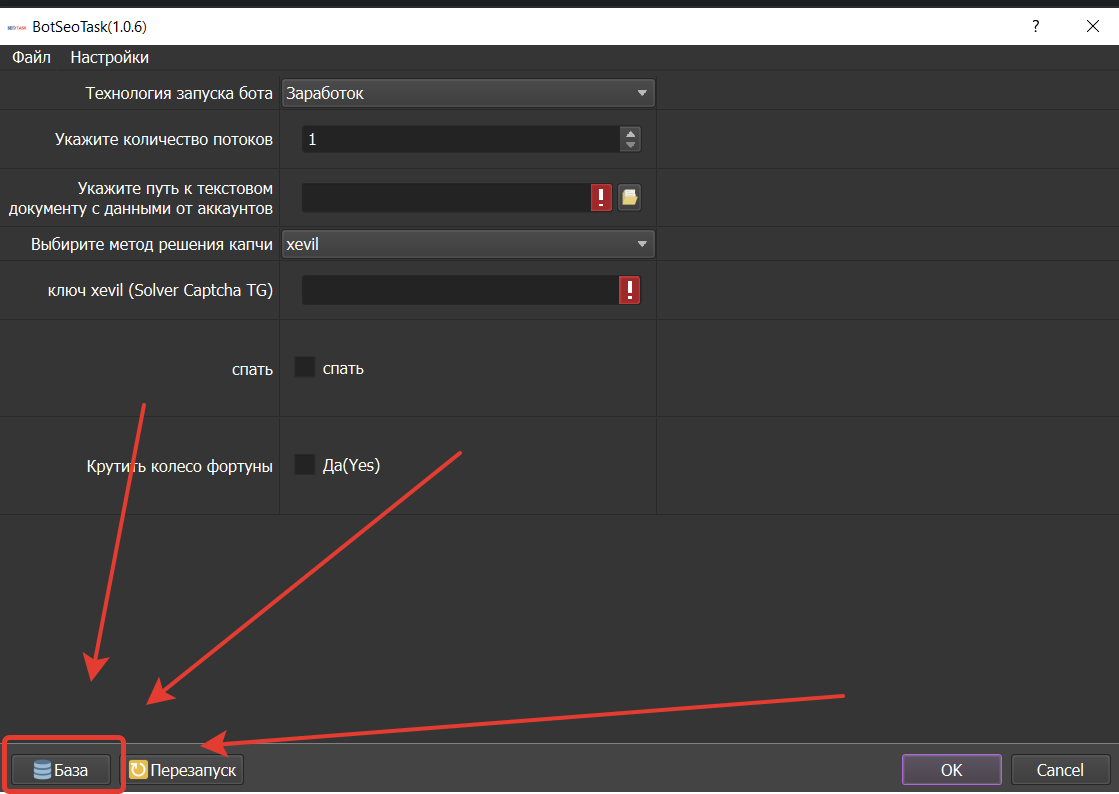This screenshot has height=794, width=1119.
Task: Focus the accounts file path field
Action: point(447,197)
